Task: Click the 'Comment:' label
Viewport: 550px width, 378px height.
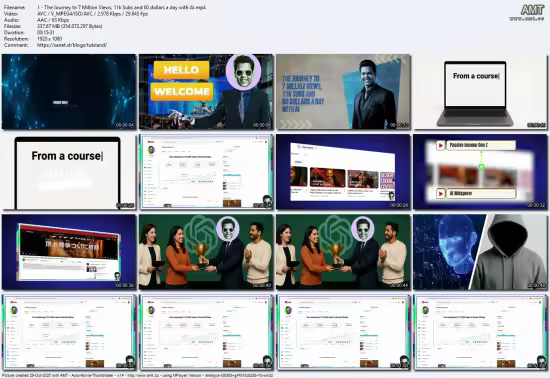Action: pos(15,45)
